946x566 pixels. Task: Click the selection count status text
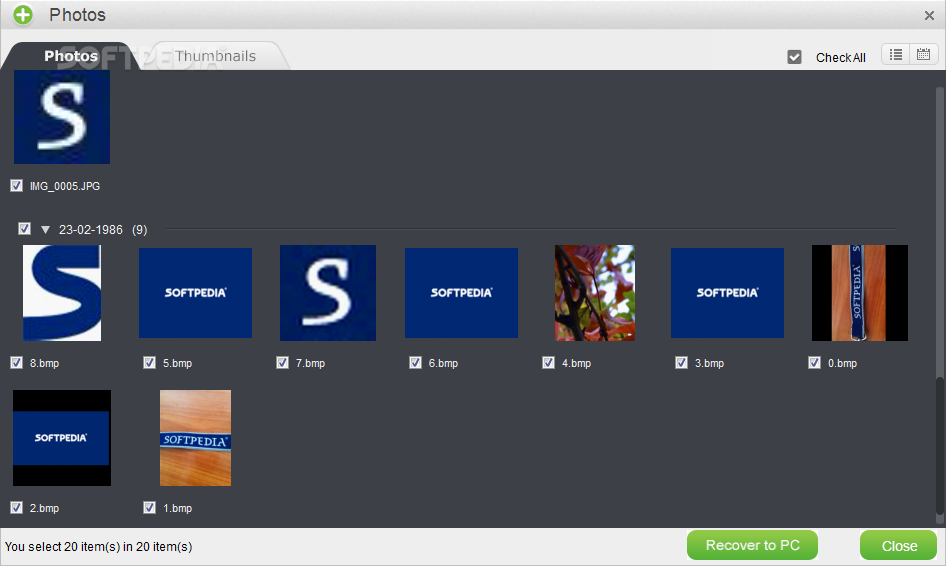[x=98, y=547]
